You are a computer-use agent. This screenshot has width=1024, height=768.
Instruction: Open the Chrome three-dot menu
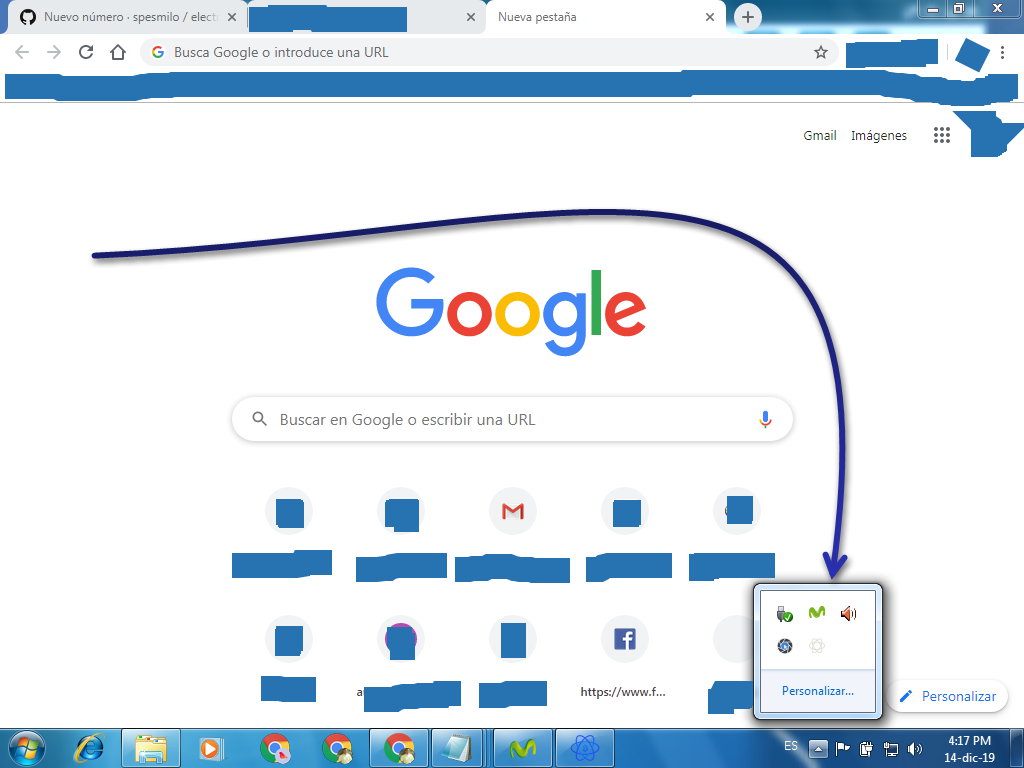pyautogui.click(x=1002, y=52)
